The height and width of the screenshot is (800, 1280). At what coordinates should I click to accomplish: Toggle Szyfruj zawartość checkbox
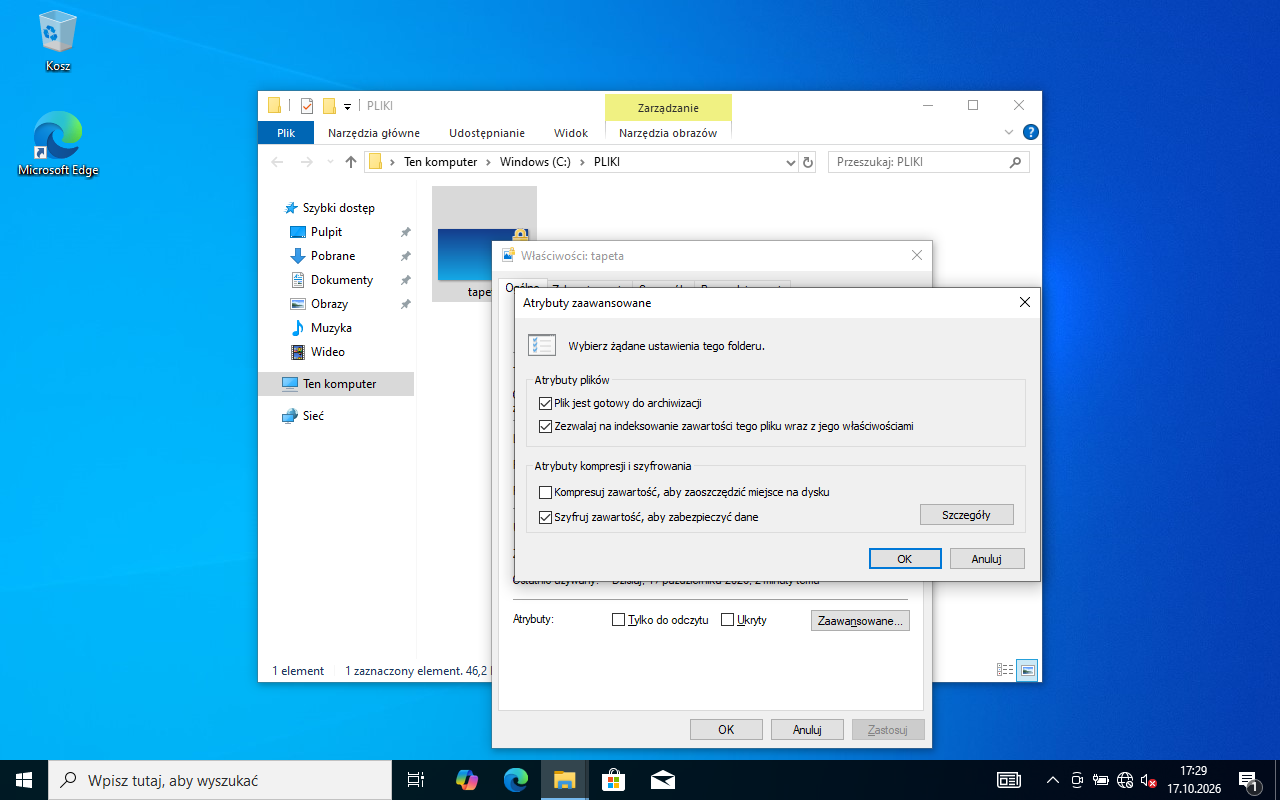tap(545, 518)
